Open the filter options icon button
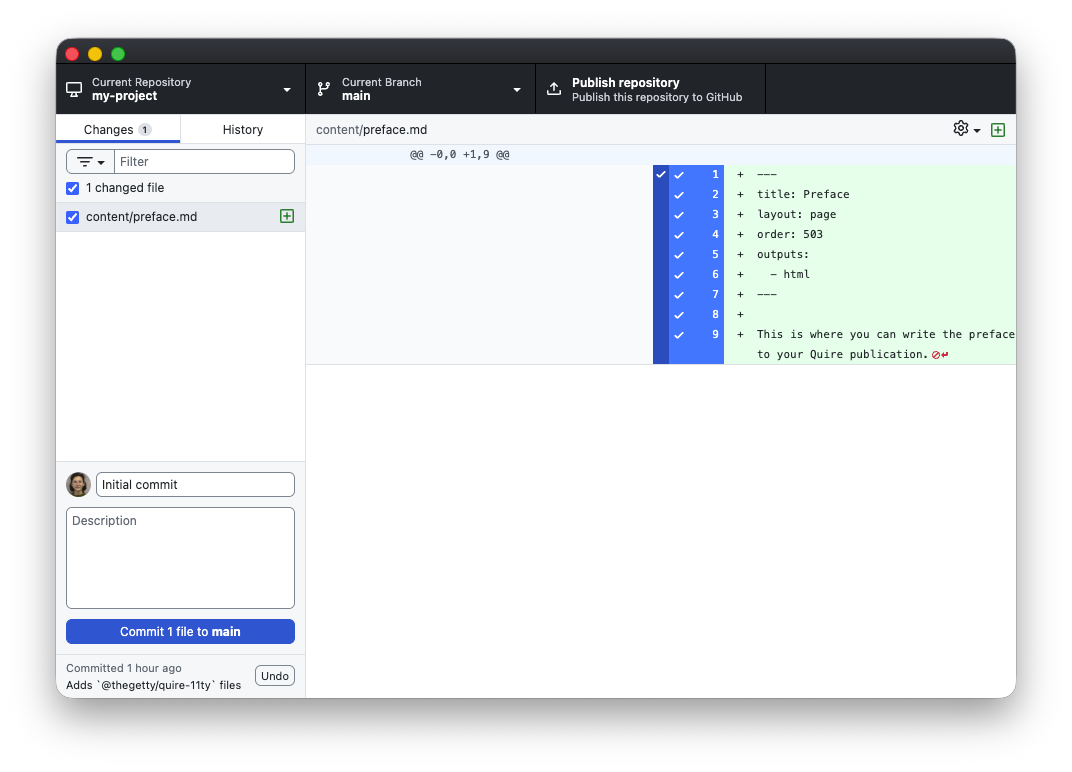 90,162
